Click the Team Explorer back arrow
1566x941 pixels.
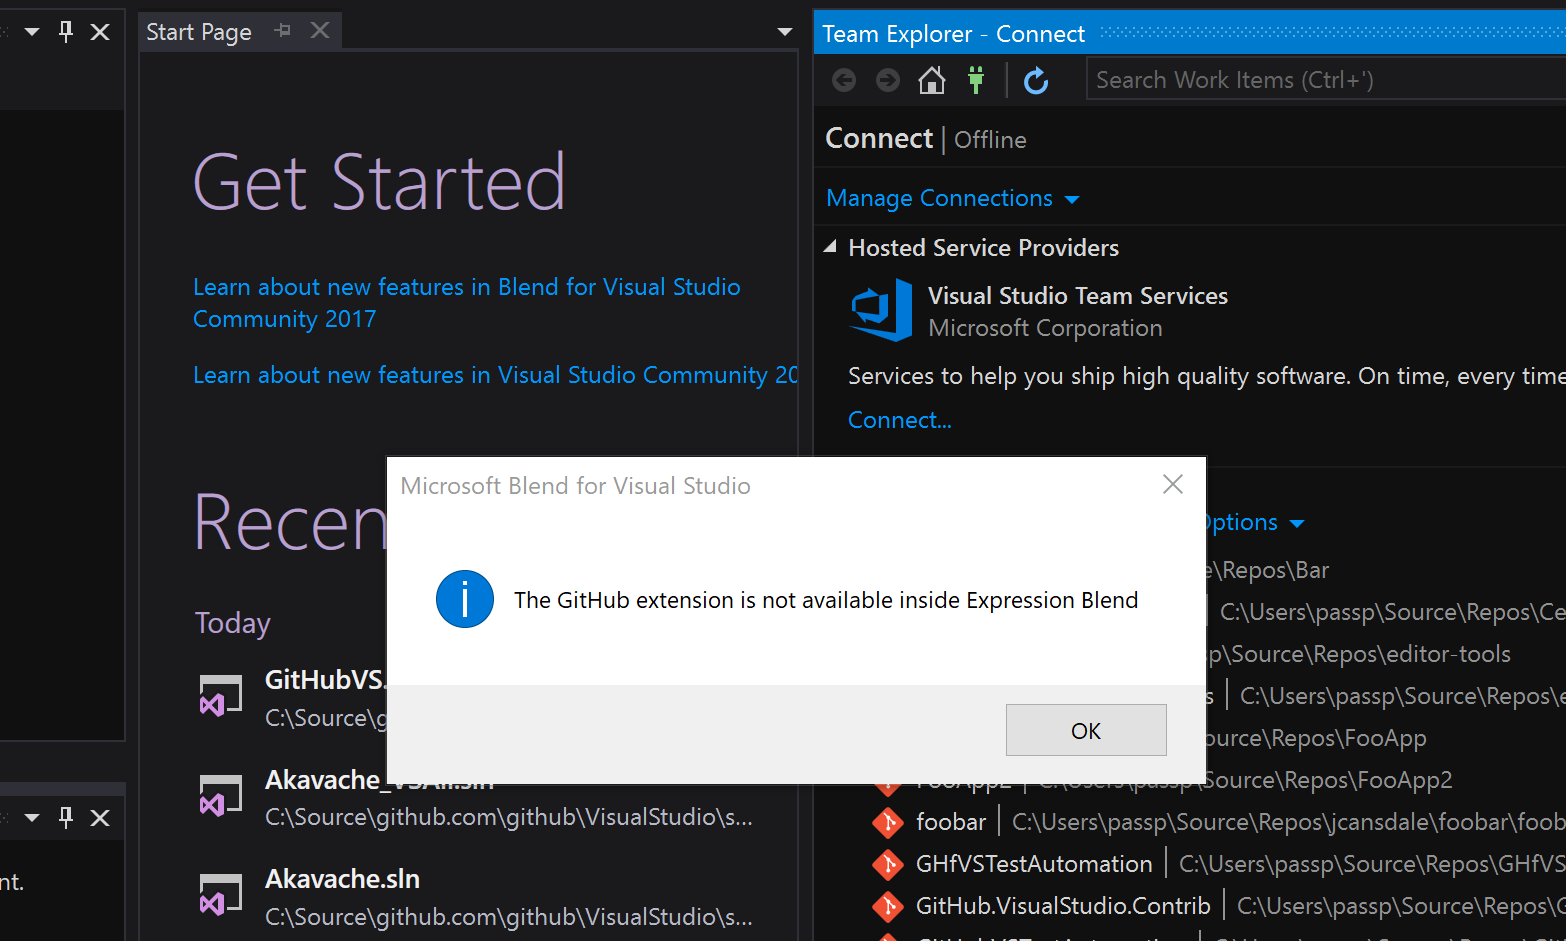(844, 80)
